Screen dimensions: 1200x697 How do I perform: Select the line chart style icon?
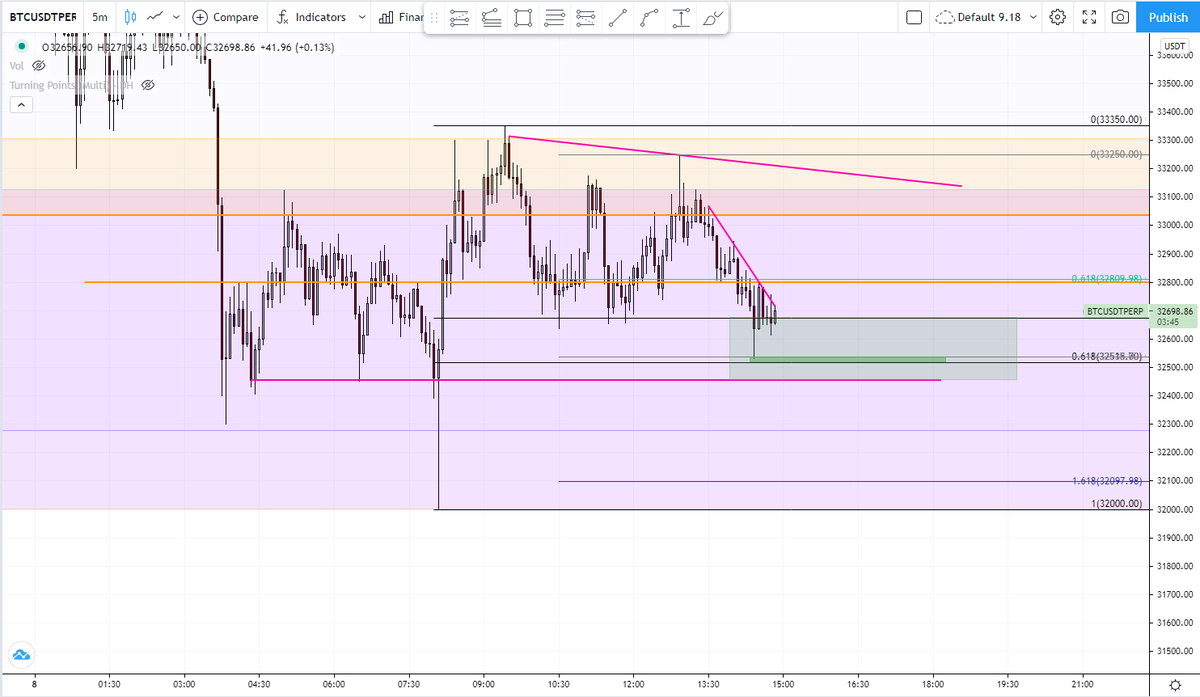pos(154,17)
